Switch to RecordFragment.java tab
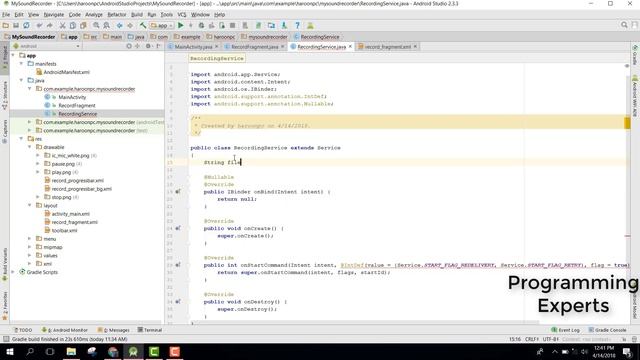The width and height of the screenshot is (640, 360). (254, 47)
